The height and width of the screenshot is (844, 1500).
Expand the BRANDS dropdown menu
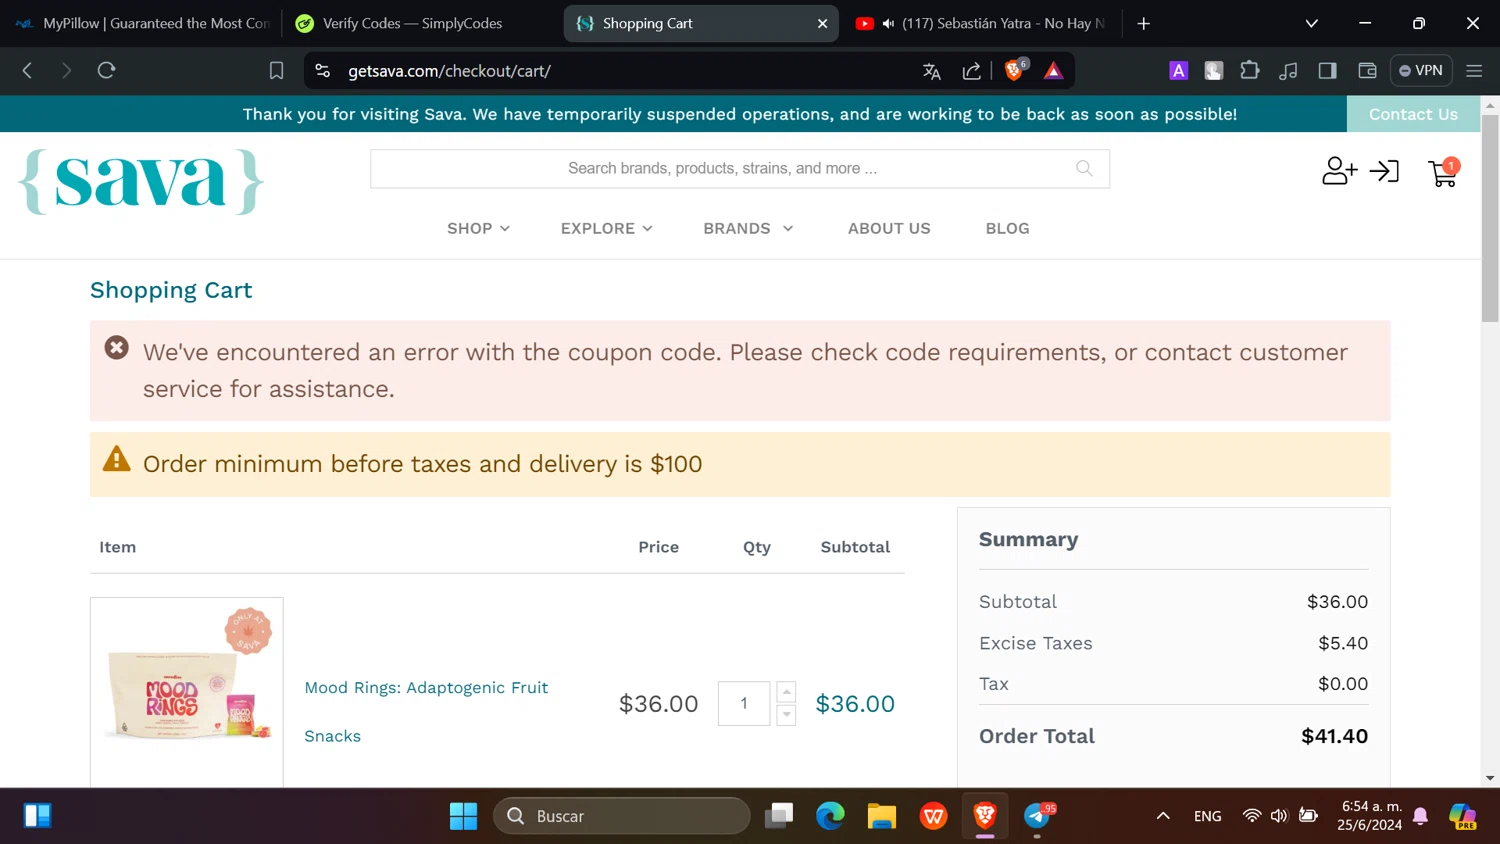748,228
